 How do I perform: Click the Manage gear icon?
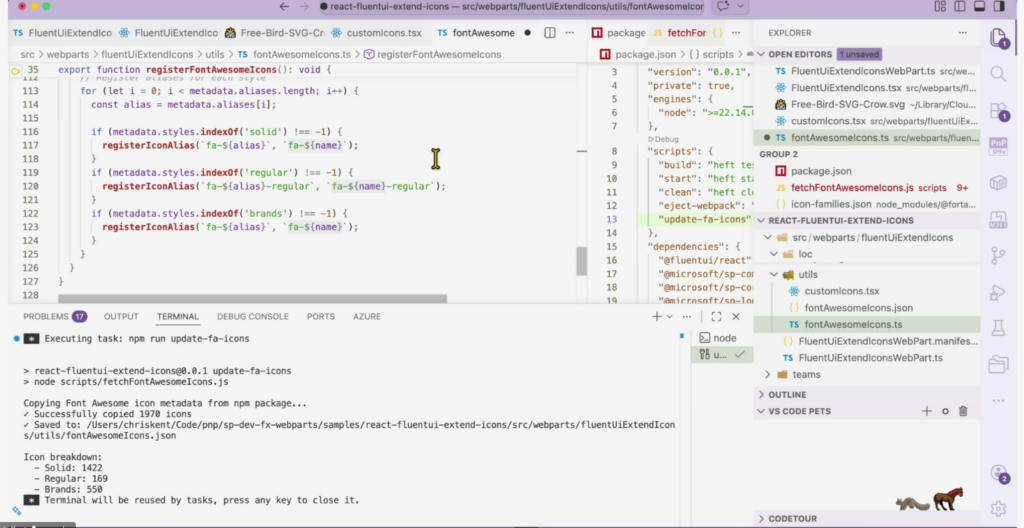click(997, 508)
